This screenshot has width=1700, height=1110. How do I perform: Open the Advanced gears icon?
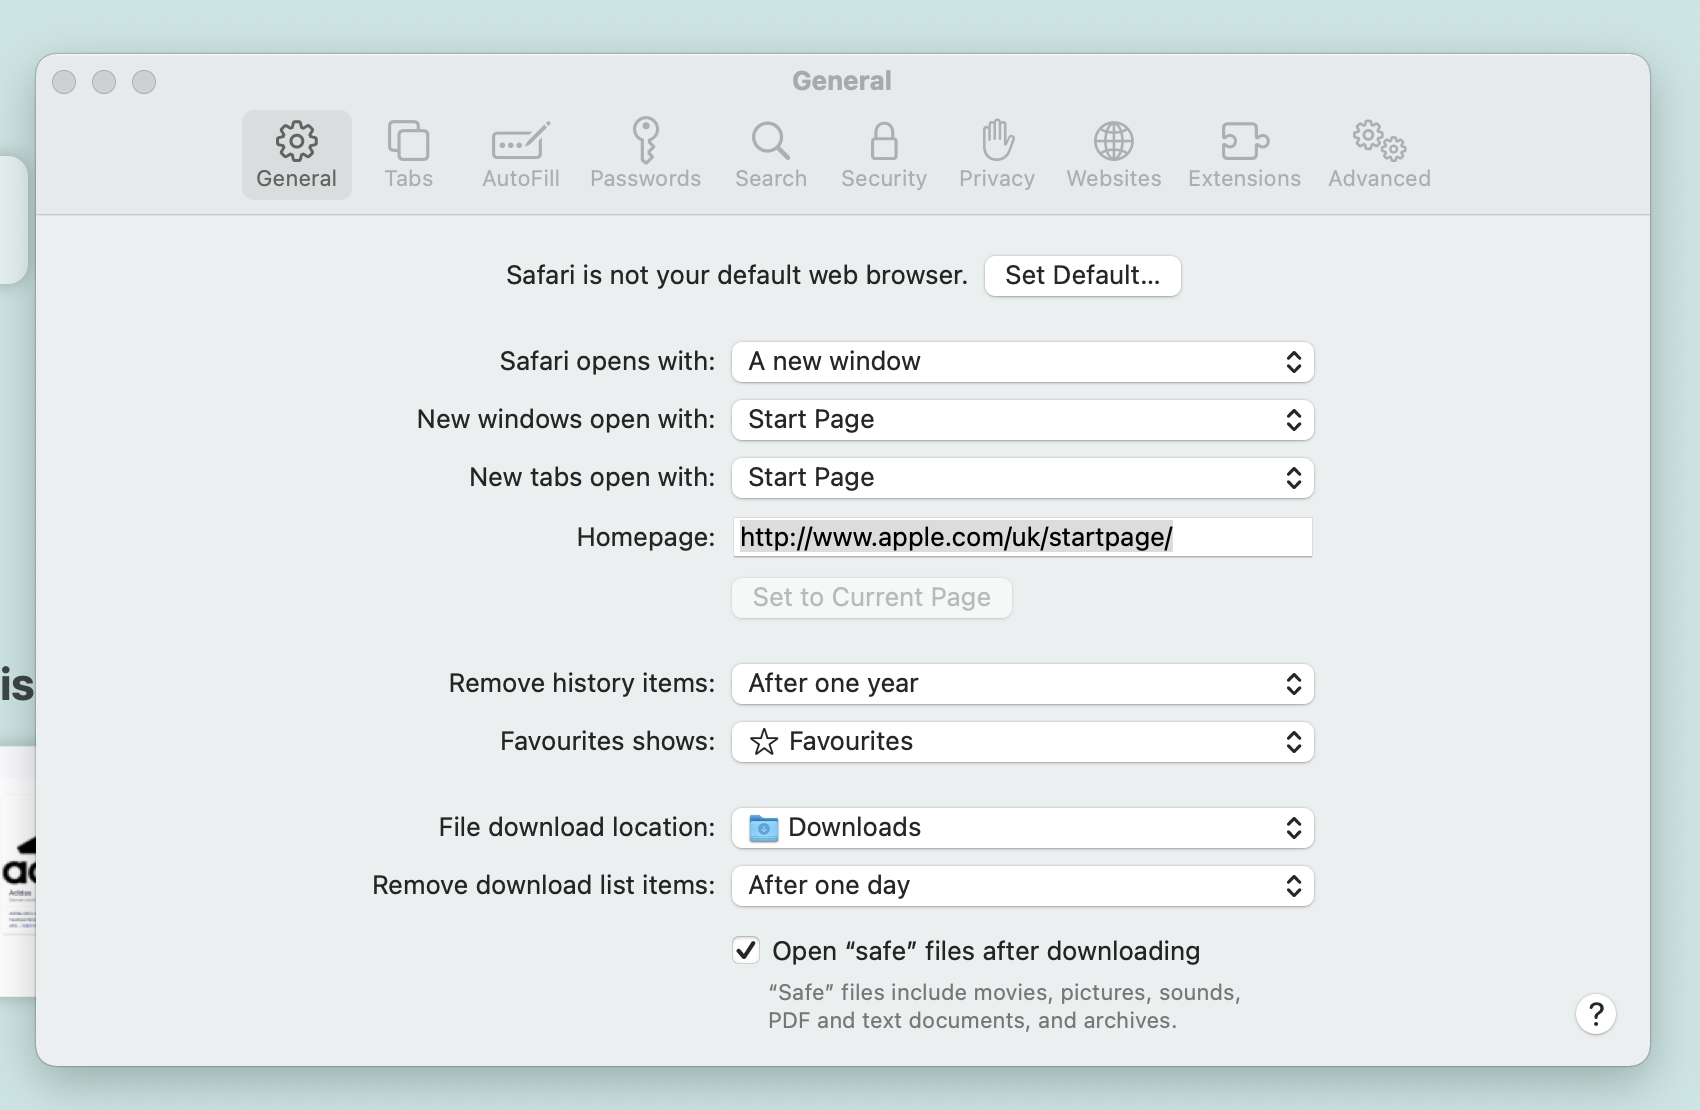pyautogui.click(x=1379, y=140)
